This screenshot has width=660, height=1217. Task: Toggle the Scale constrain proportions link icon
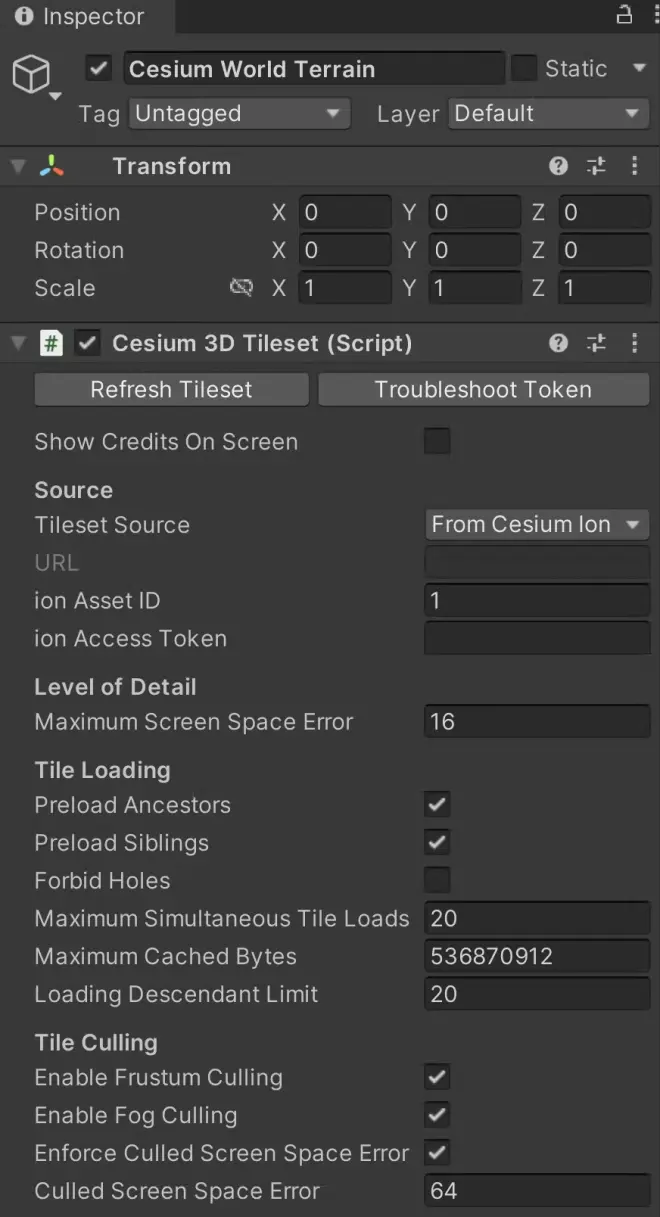click(241, 288)
